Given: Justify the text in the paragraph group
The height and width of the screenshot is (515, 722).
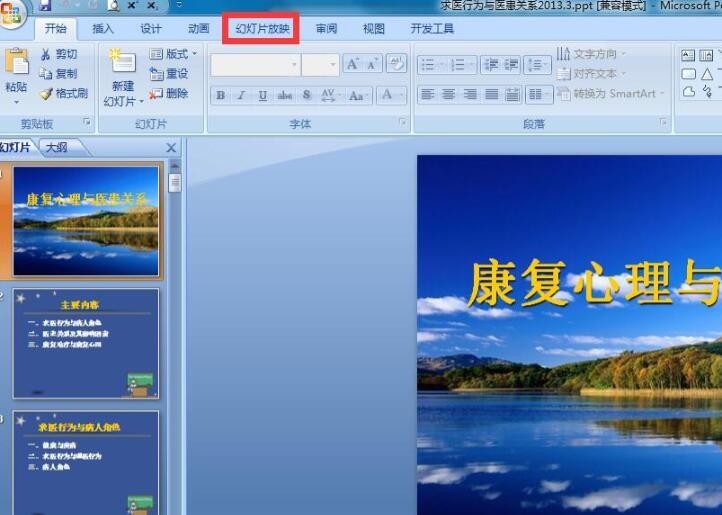Looking at the screenshot, I should [x=491, y=94].
